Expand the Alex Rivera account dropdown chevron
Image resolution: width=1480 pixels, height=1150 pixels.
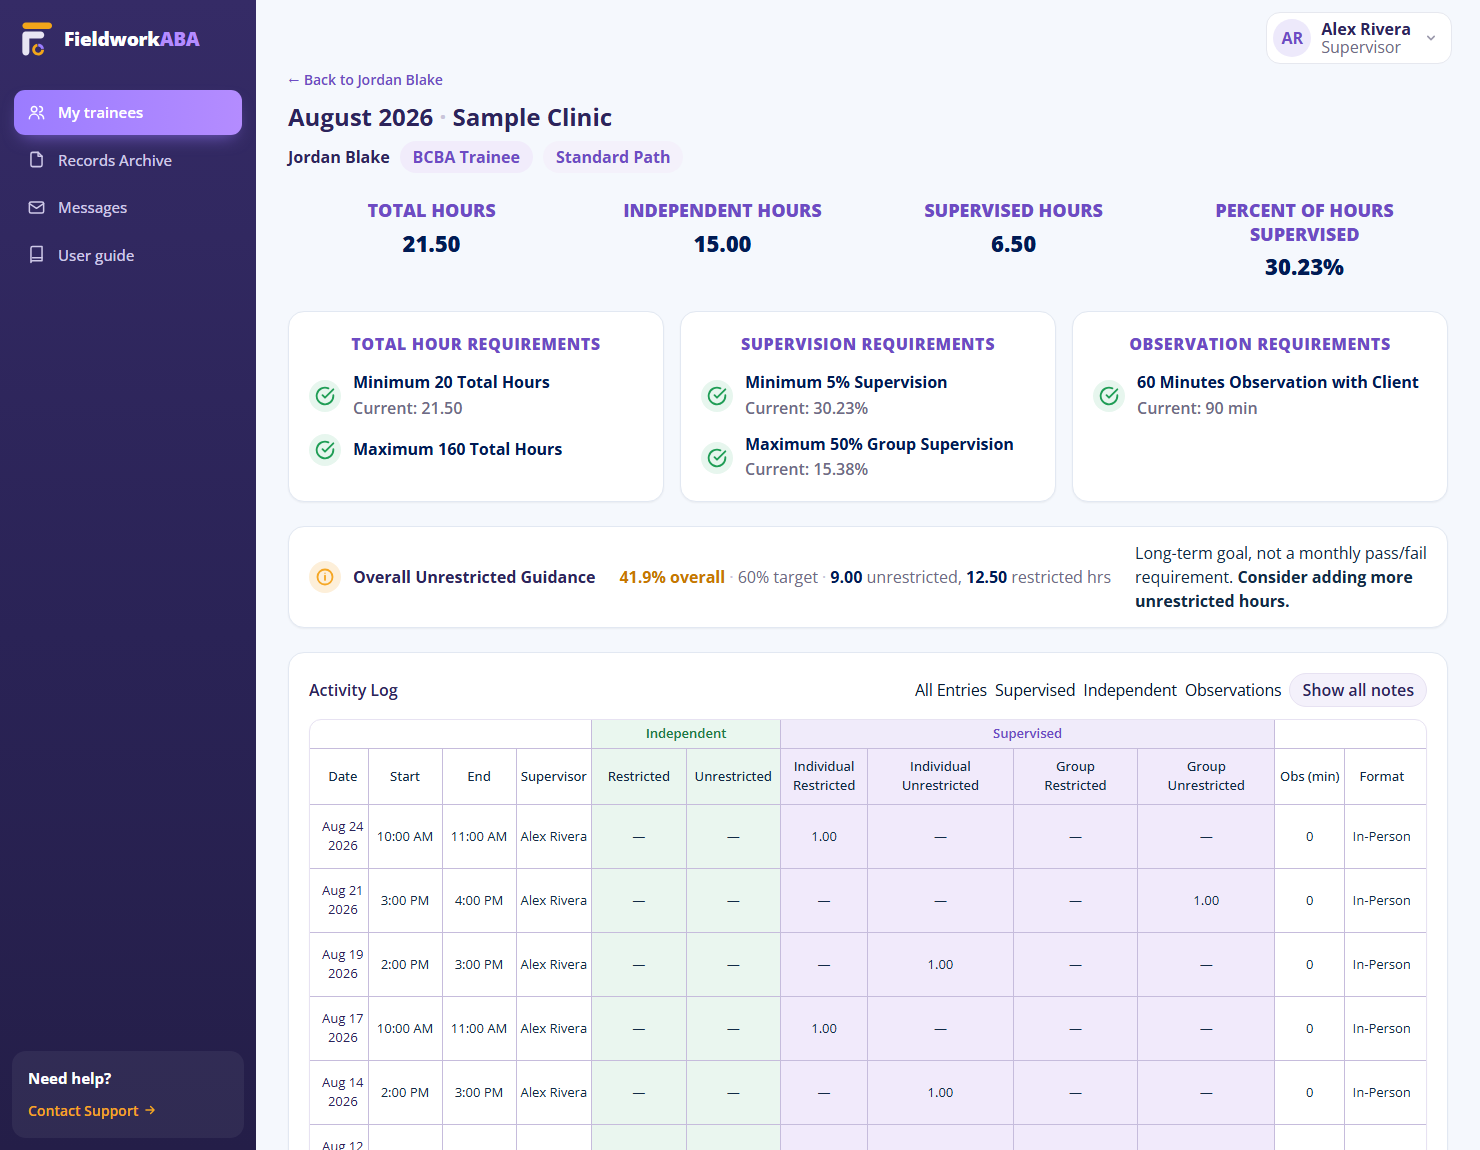(1431, 38)
